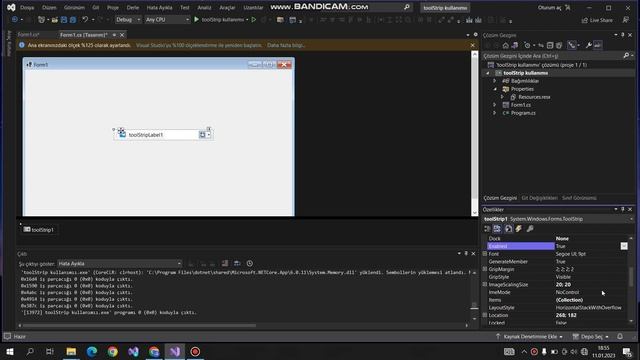Viewport: 640px width, 360px height.
Task: Dismiss the scaling info bar with its X
Action: [x=473, y=45]
